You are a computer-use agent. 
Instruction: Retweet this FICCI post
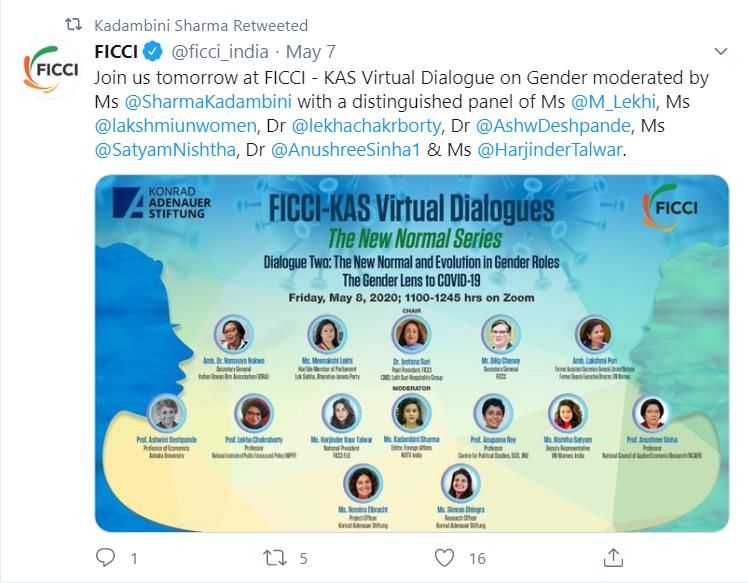pyautogui.click(x=275, y=558)
